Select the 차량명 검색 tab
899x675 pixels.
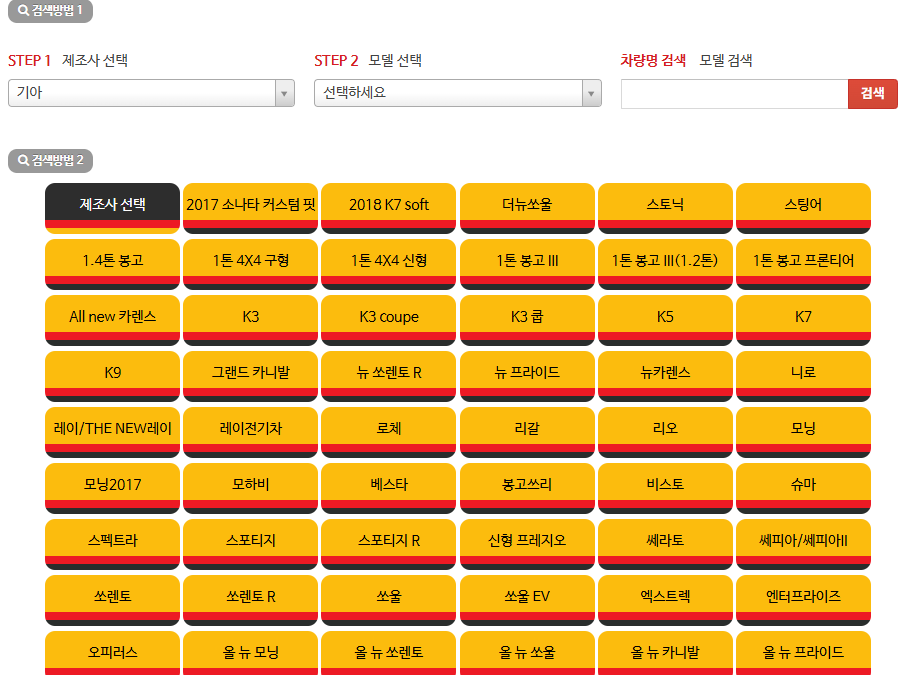(653, 60)
